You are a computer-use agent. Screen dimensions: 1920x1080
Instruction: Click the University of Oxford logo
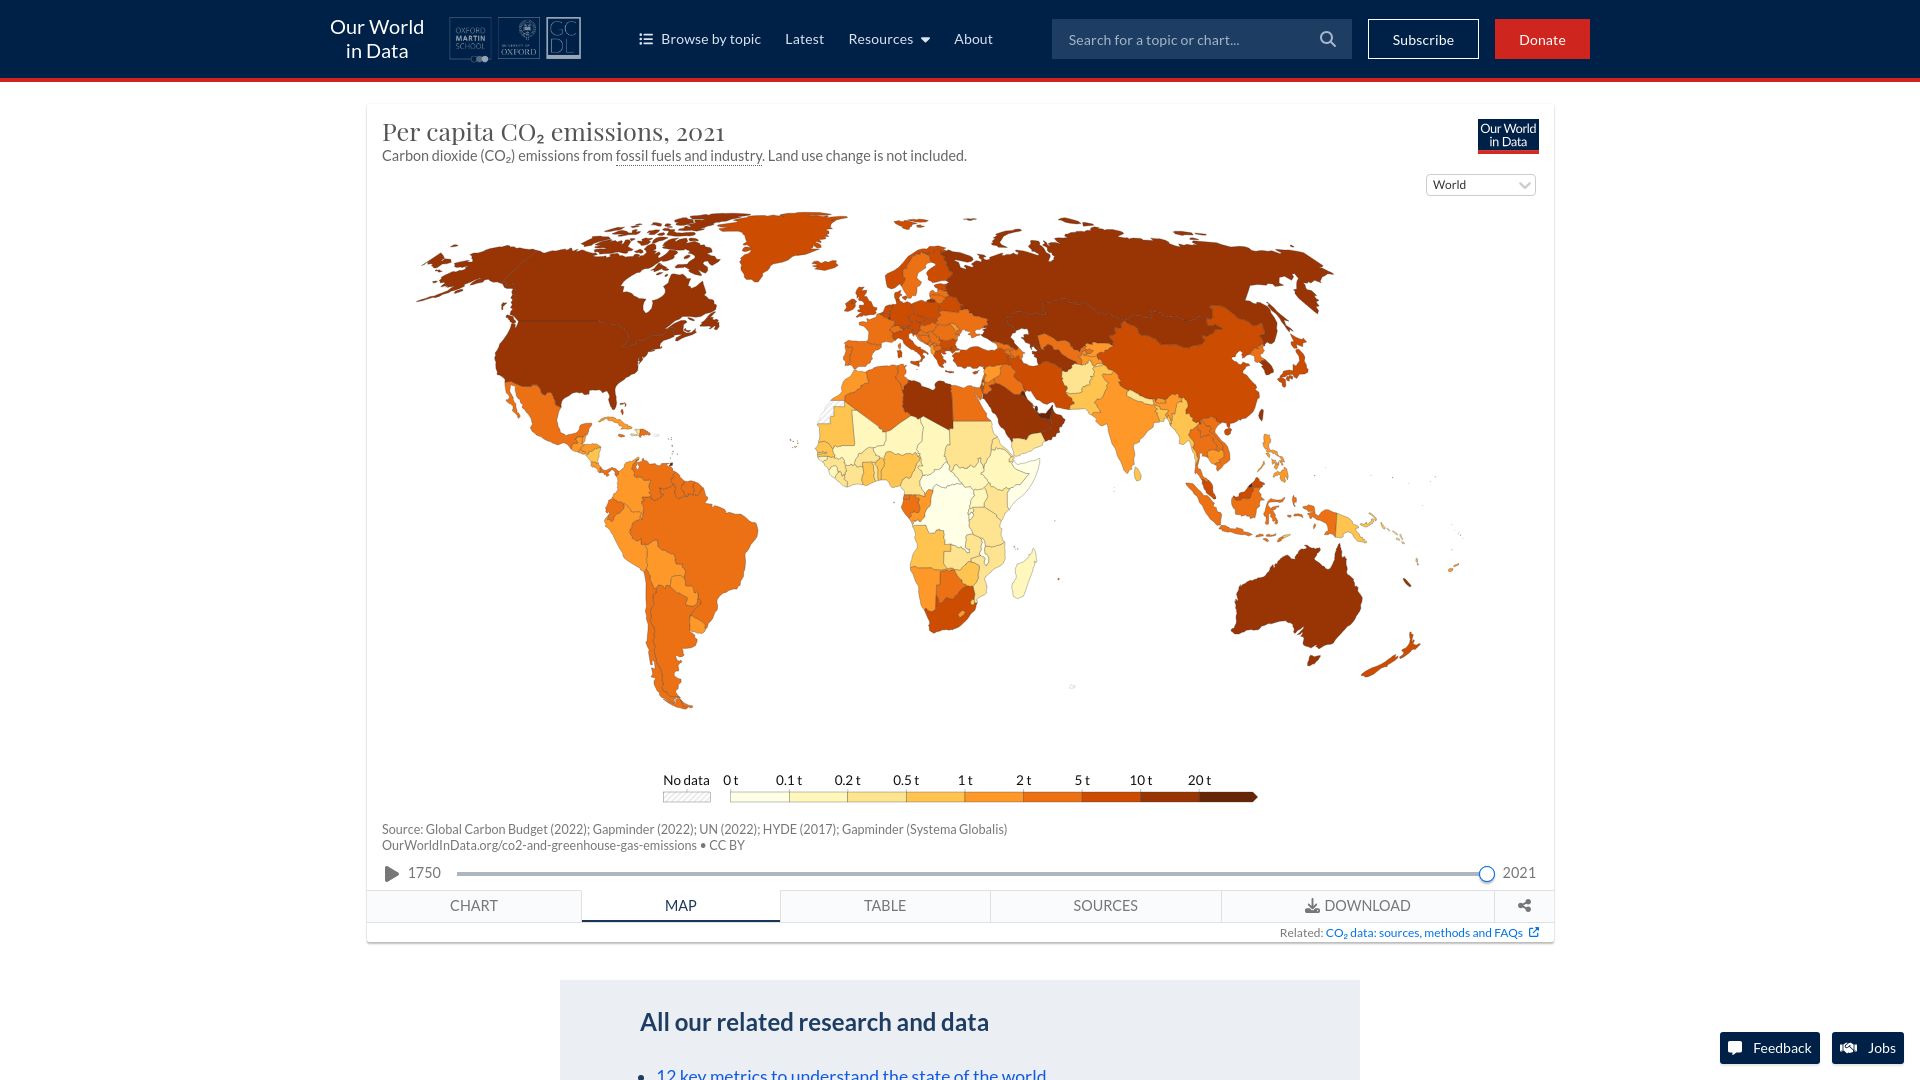pyautogui.click(x=519, y=38)
